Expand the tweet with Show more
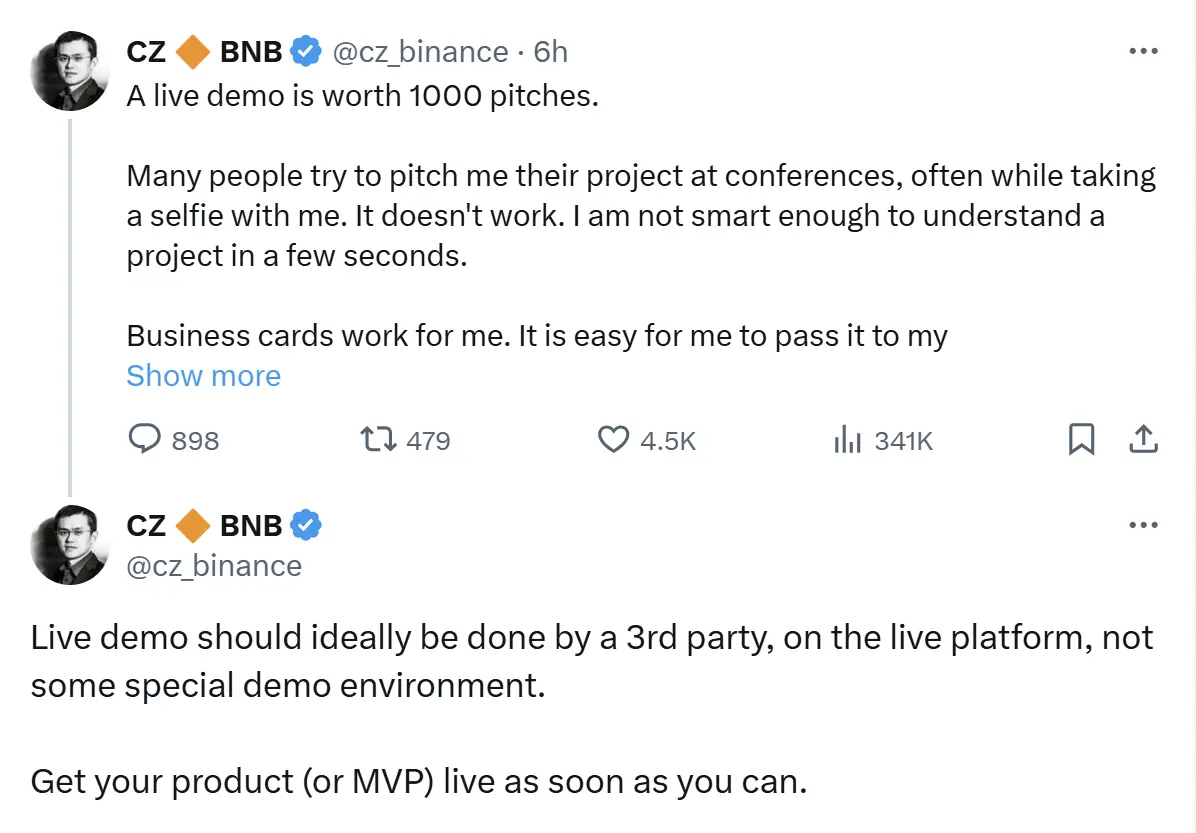The image size is (1196, 833). 203,376
